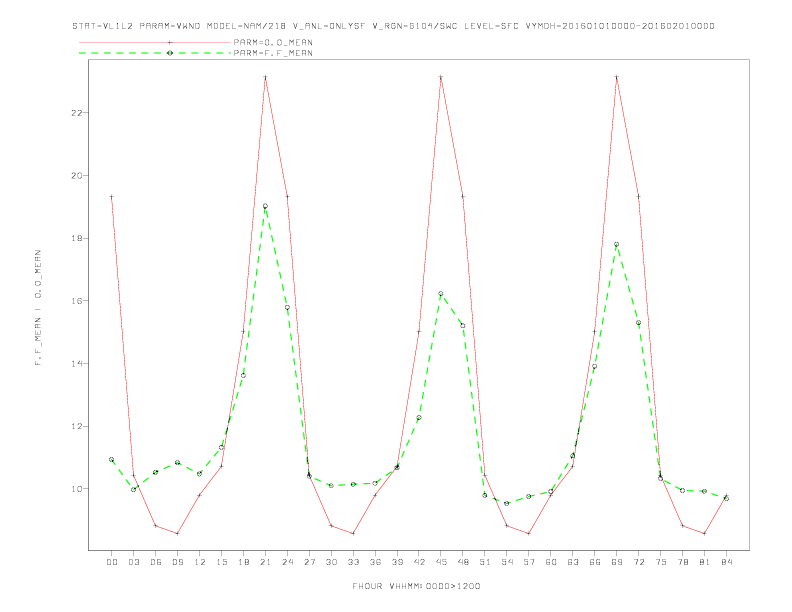Viewport: 792px width, 612px height.
Task: Select x-axis forecast hour label 21
Action: point(265,562)
